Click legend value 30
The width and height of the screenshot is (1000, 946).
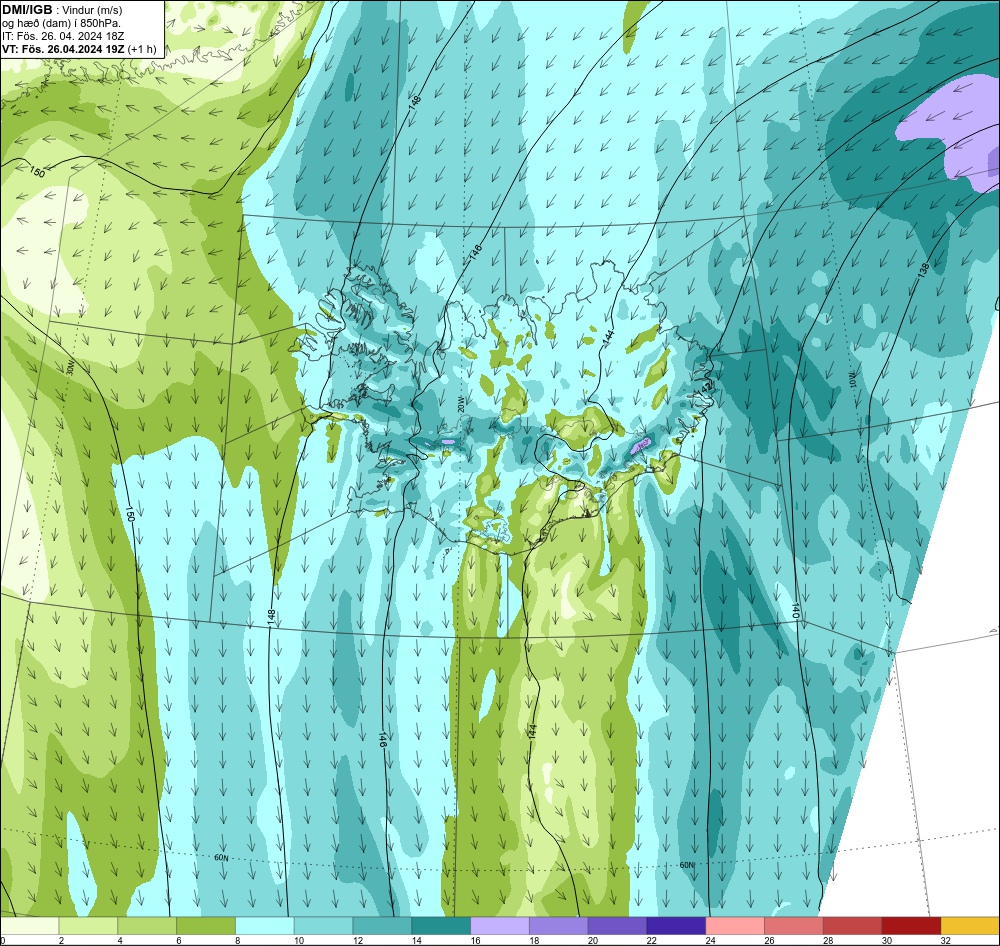point(887,940)
